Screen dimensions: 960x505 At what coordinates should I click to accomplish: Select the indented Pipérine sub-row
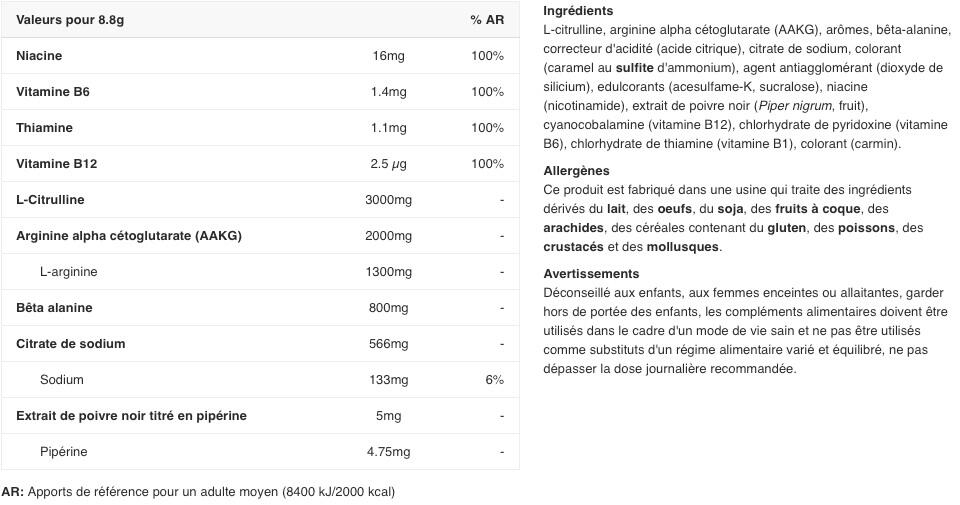pos(63,452)
